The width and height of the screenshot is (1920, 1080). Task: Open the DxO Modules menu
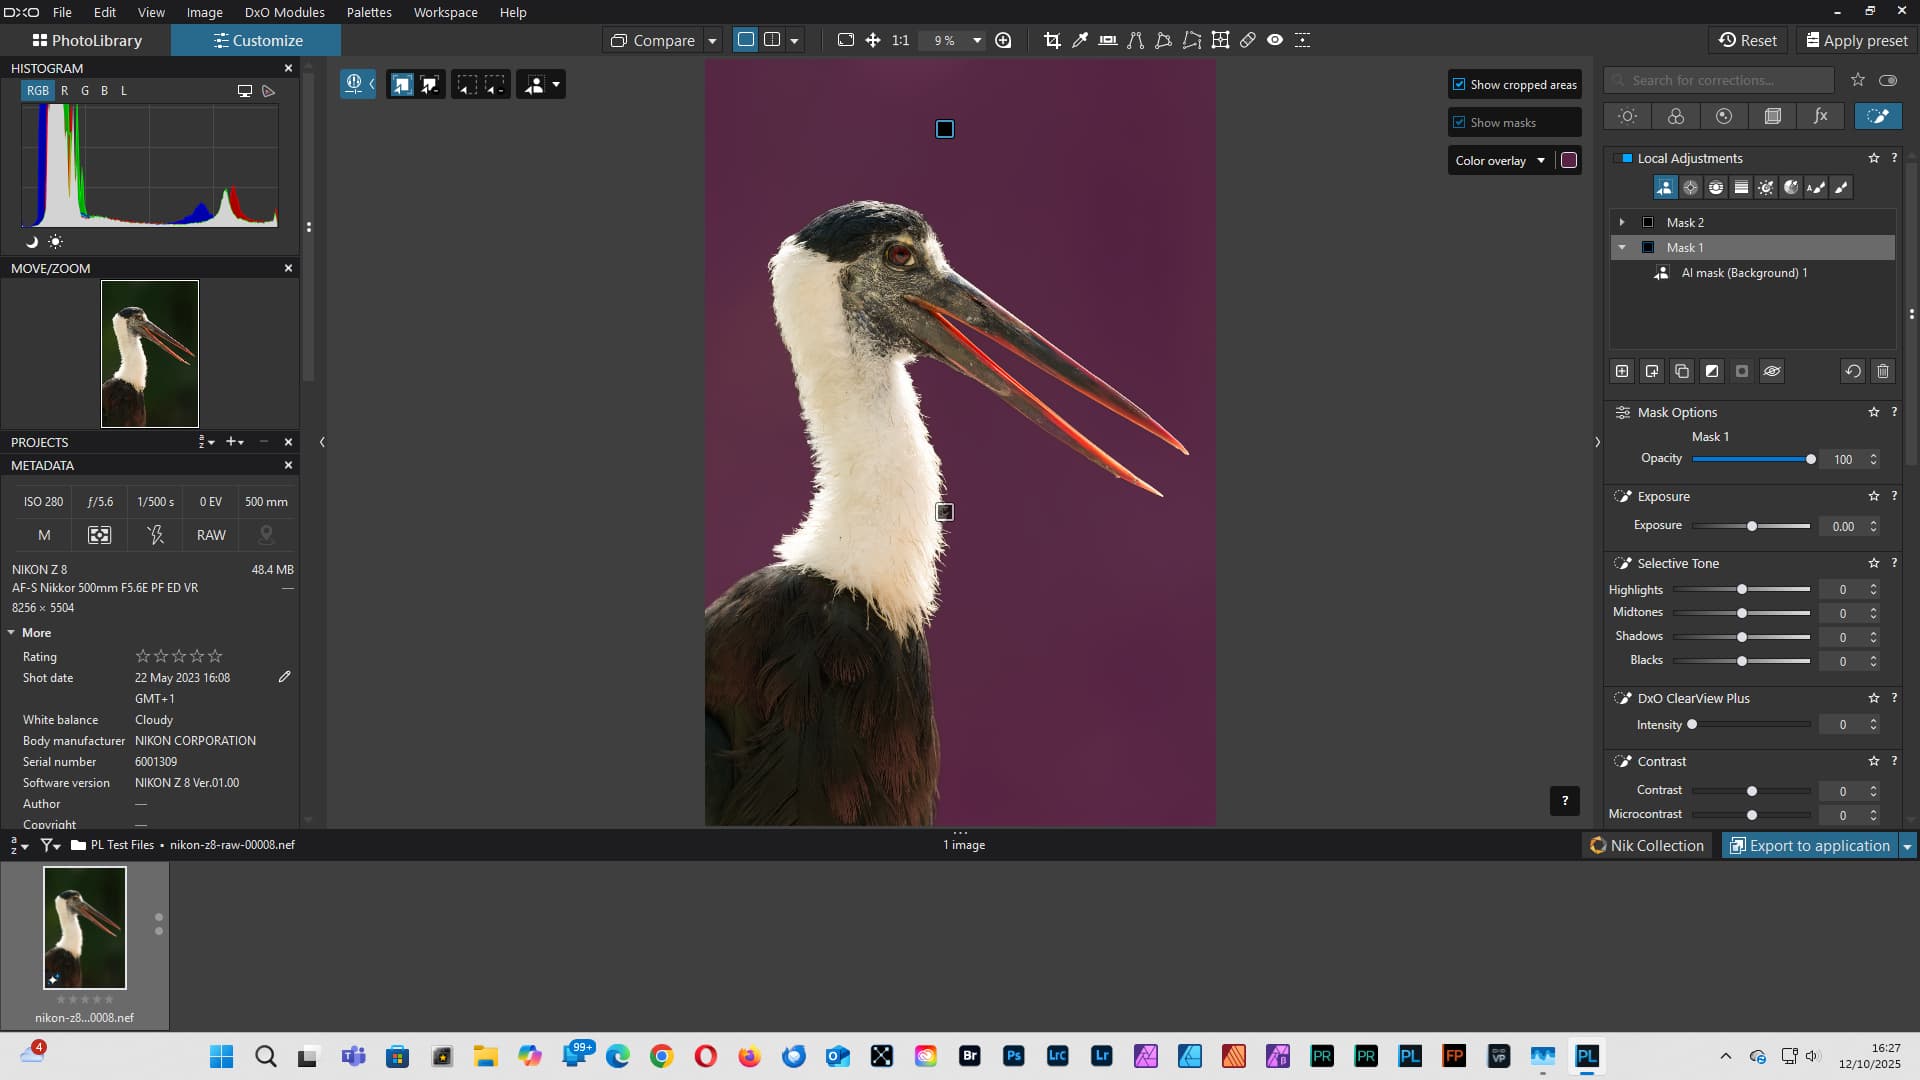(284, 12)
